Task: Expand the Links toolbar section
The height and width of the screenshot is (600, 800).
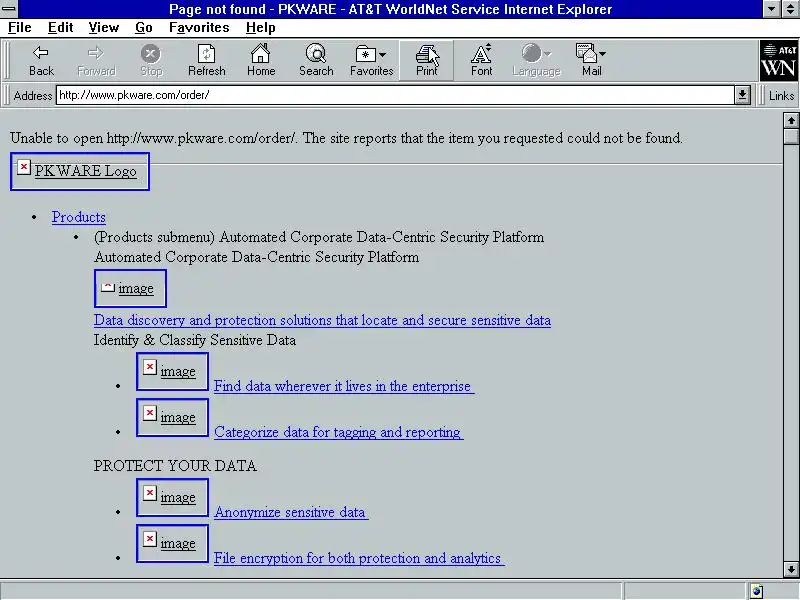Action: 781,95
